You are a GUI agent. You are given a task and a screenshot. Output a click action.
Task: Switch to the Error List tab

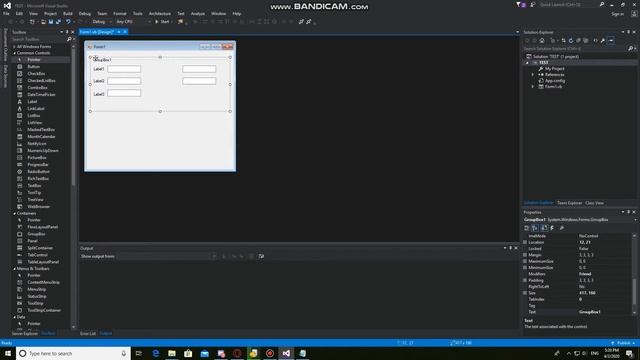[x=88, y=333]
